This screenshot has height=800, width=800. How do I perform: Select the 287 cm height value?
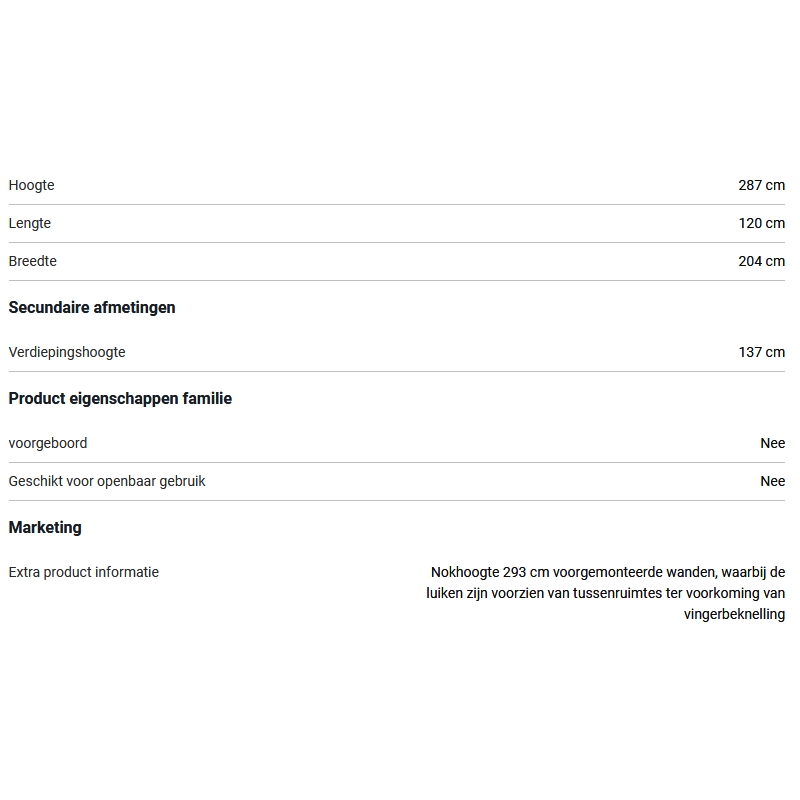click(x=761, y=185)
